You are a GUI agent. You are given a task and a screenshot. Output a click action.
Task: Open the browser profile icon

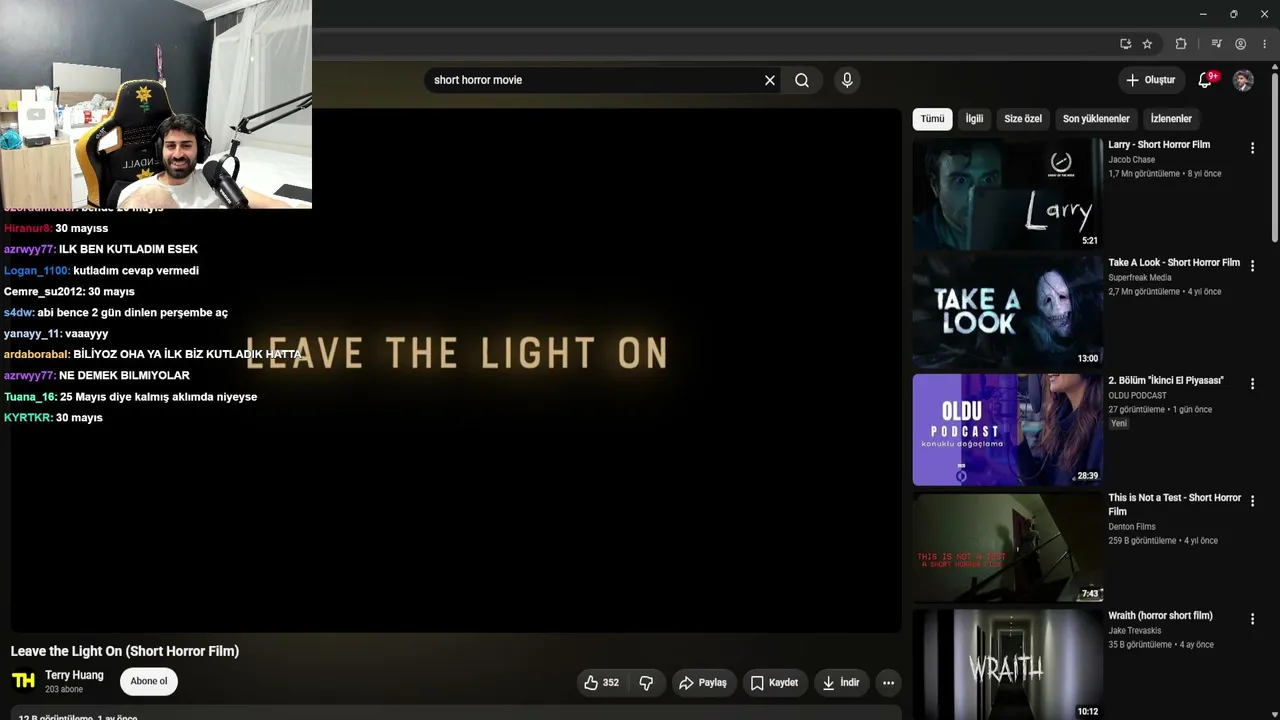click(x=1240, y=44)
